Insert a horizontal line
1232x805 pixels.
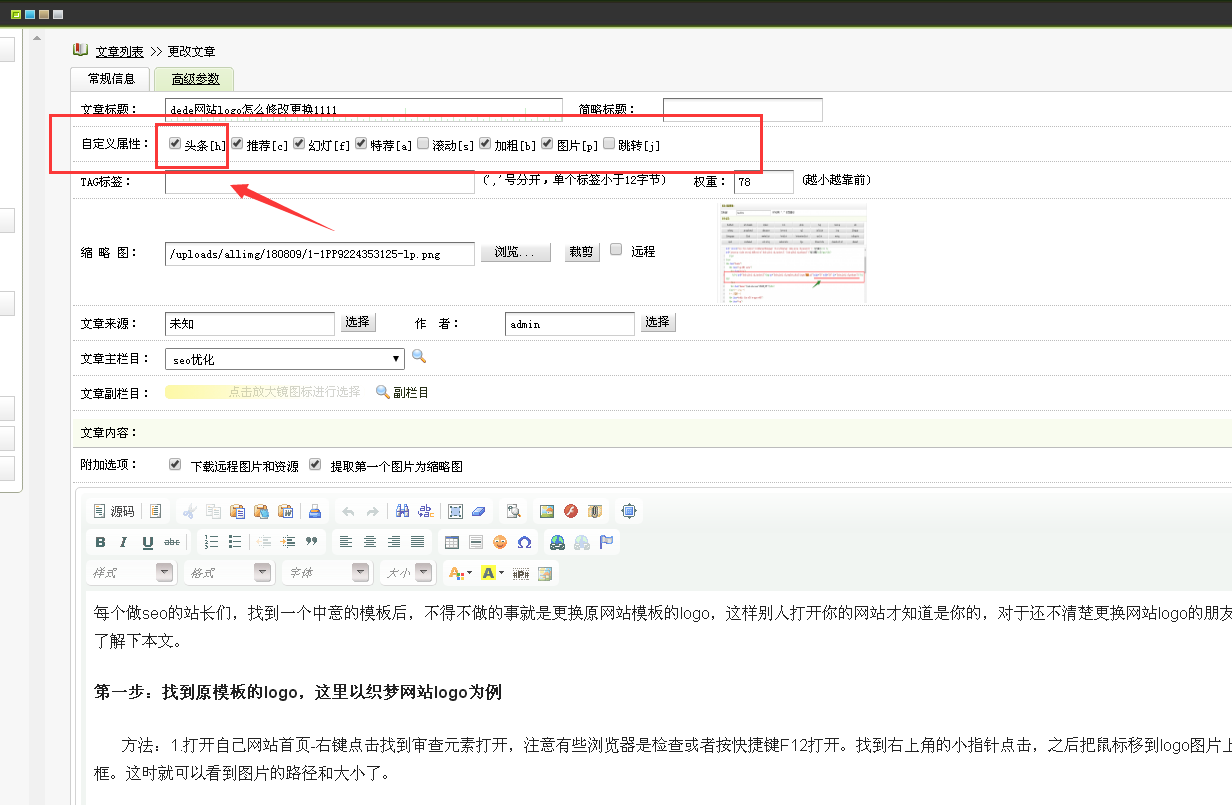pyautogui.click(x=476, y=542)
